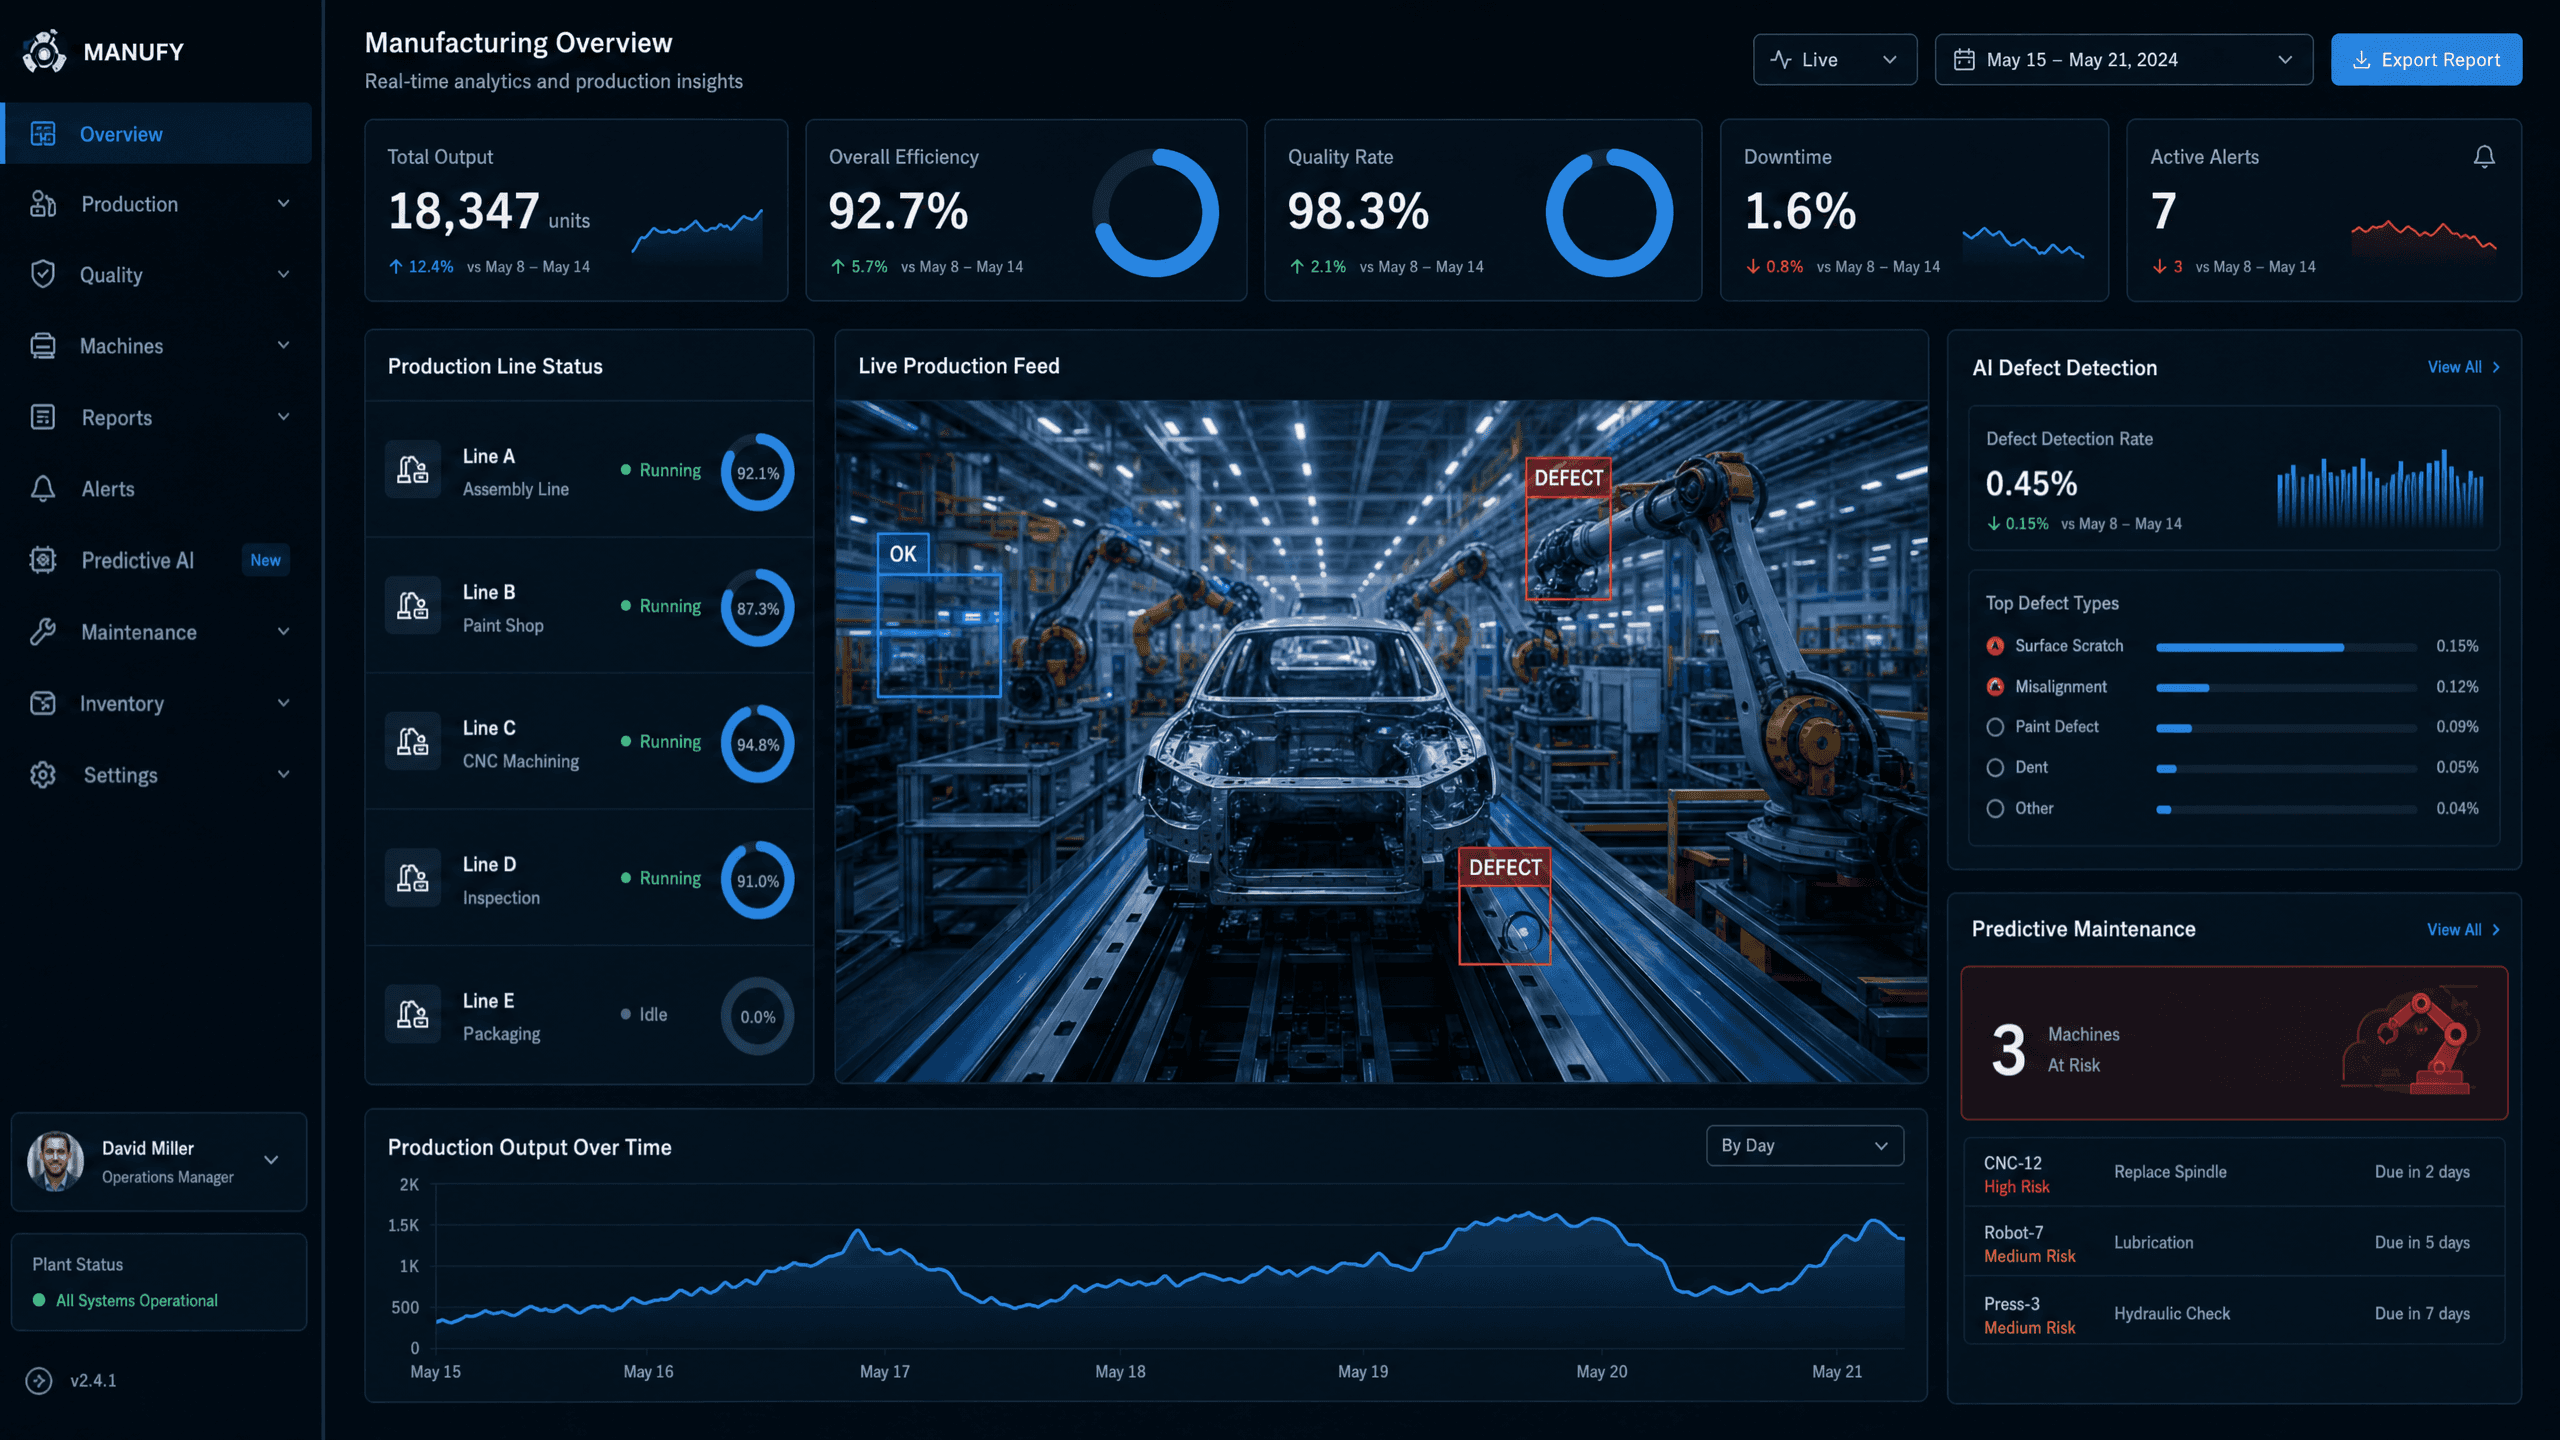Click the Overview dashboard icon in sidebar

[x=43, y=134]
